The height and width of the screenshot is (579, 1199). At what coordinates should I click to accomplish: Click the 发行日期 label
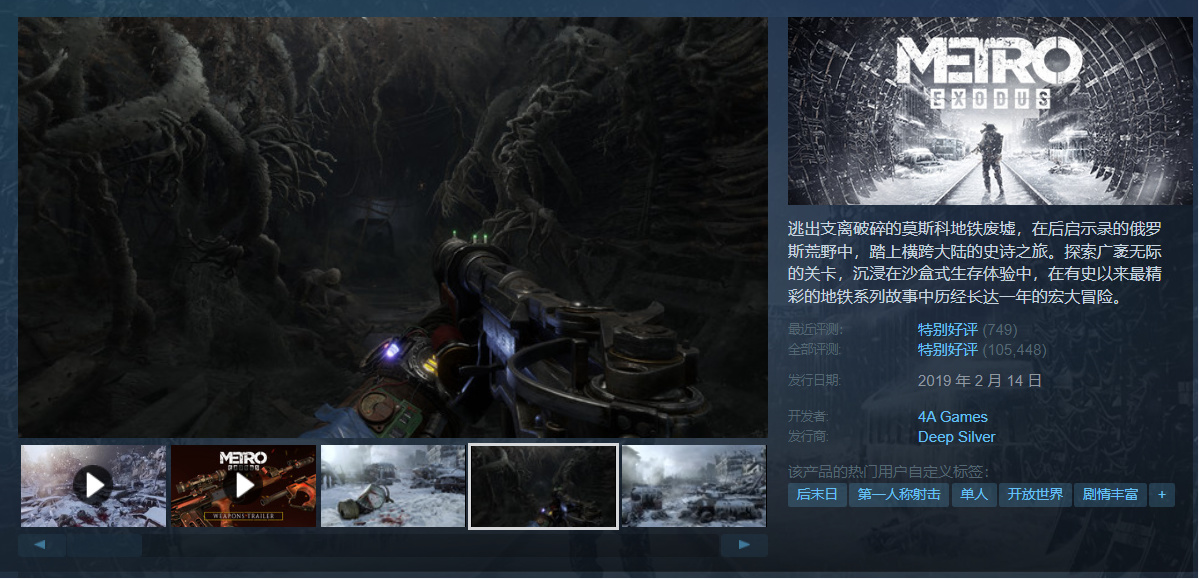815,380
